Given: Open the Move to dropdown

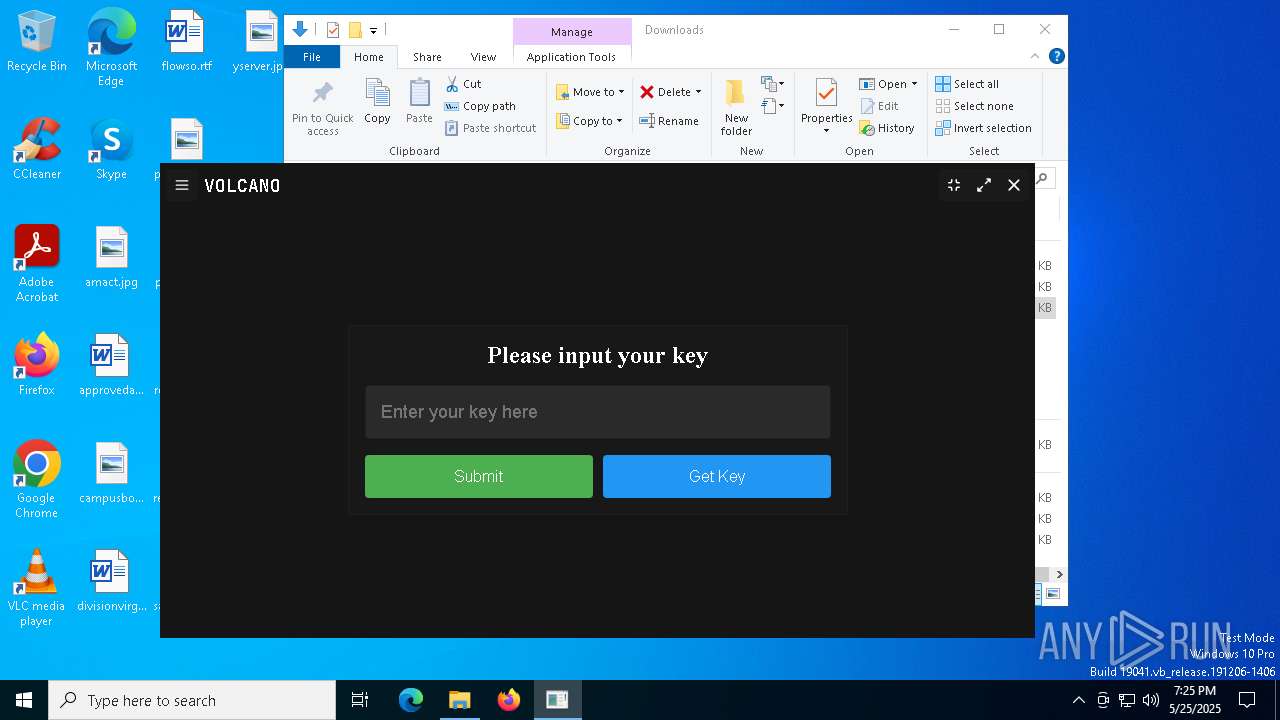Looking at the screenshot, I should [590, 92].
